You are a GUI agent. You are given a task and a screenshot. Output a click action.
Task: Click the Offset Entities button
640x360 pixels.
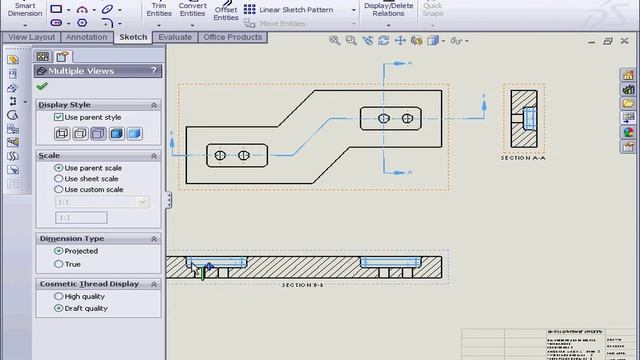tap(226, 11)
